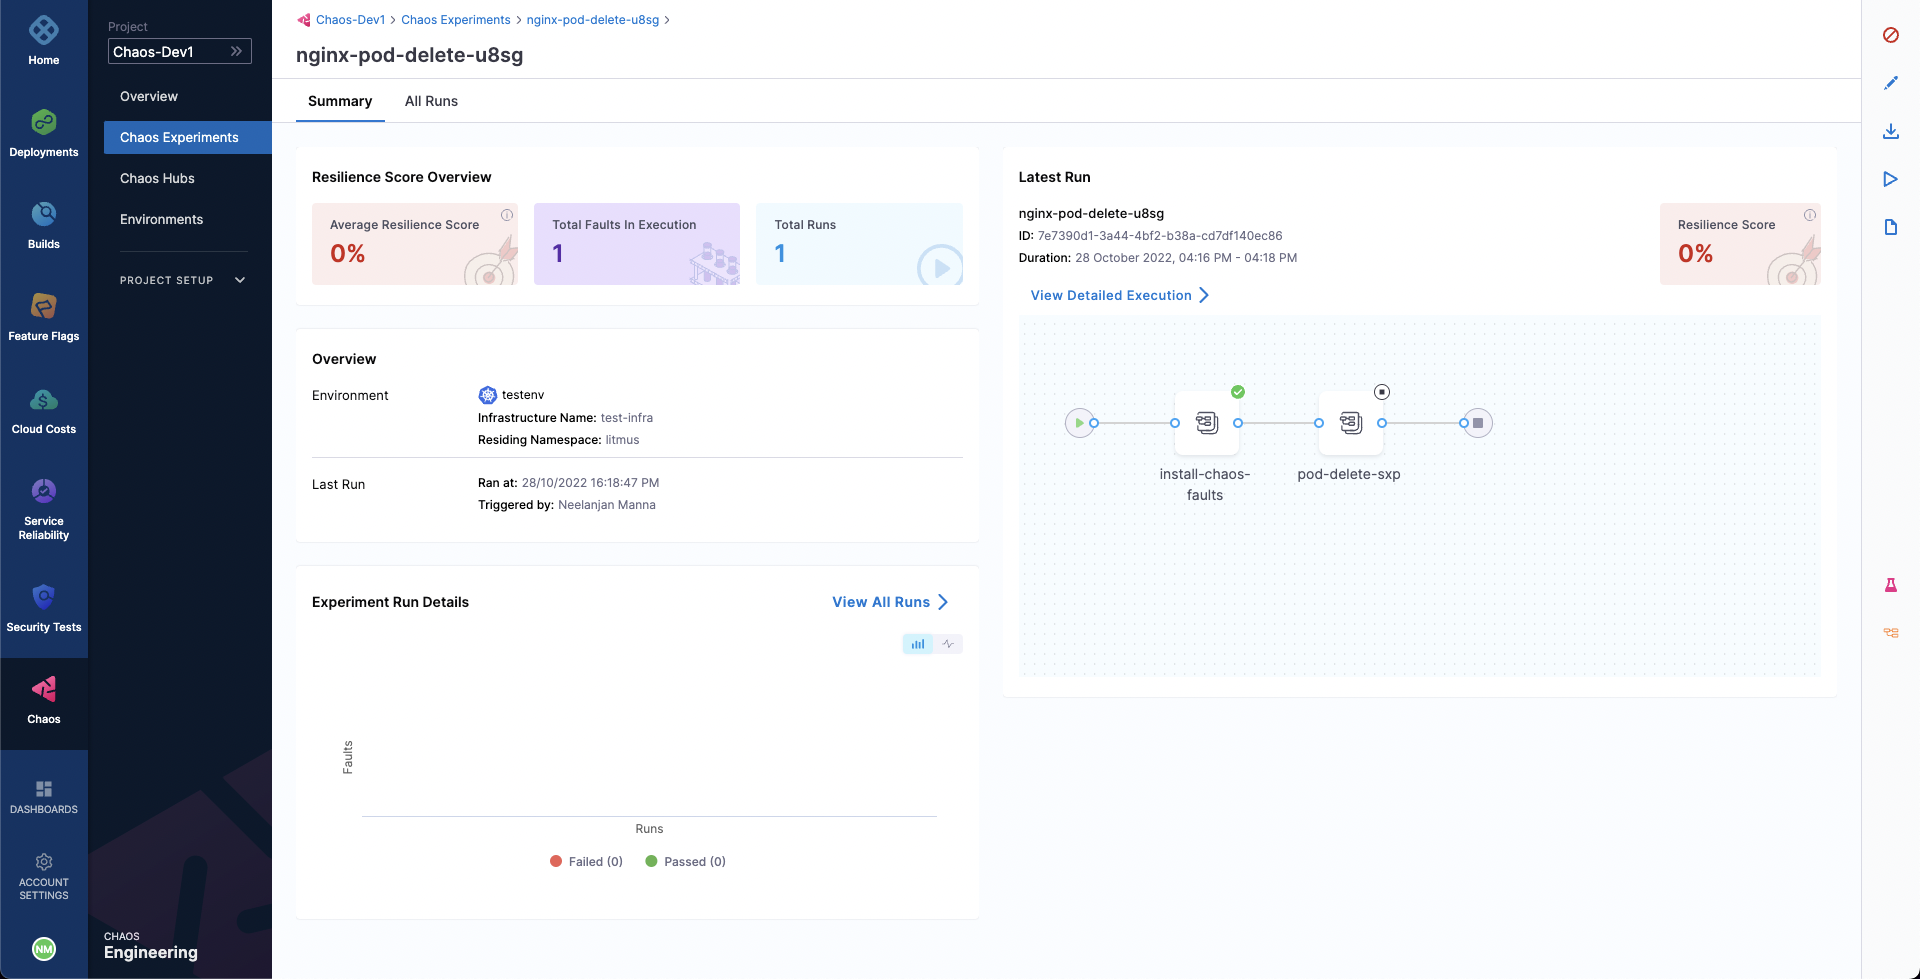
Task: Click the stop/disable red circle icon
Action: click(1890, 35)
